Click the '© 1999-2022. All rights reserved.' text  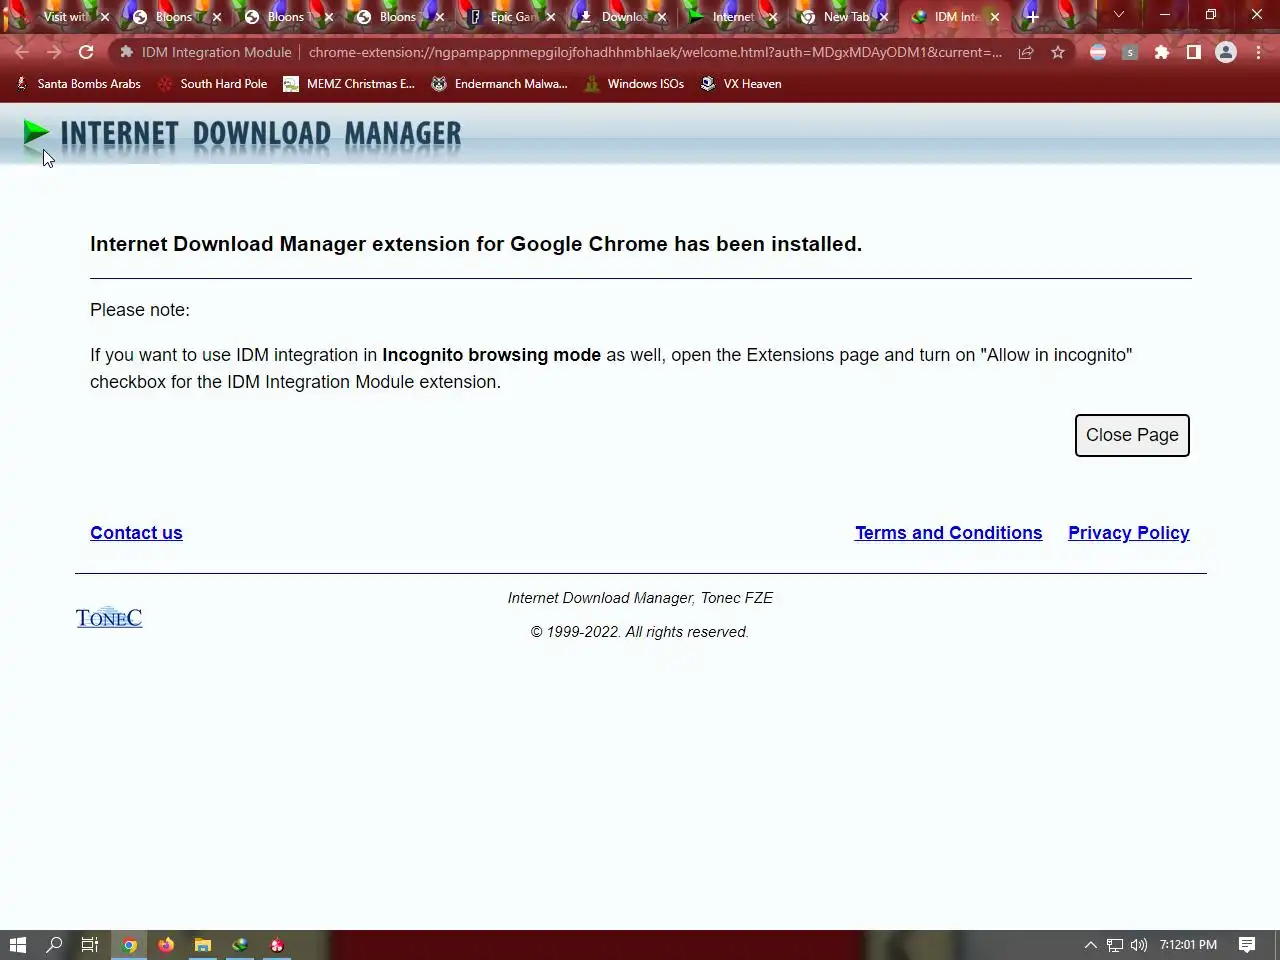640,632
